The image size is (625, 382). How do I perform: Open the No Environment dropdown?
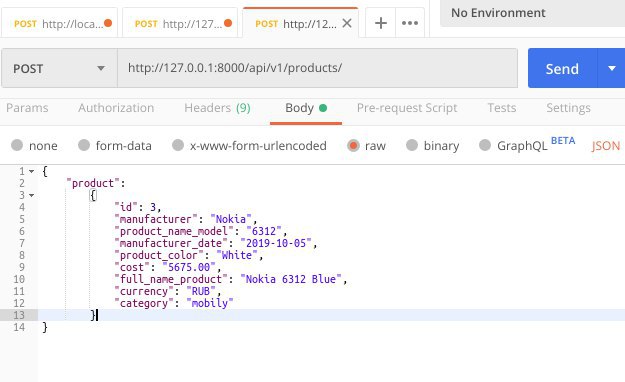pos(533,13)
